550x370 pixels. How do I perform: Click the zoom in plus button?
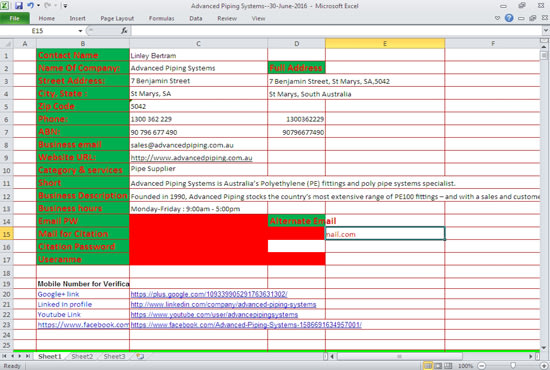(x=544, y=366)
